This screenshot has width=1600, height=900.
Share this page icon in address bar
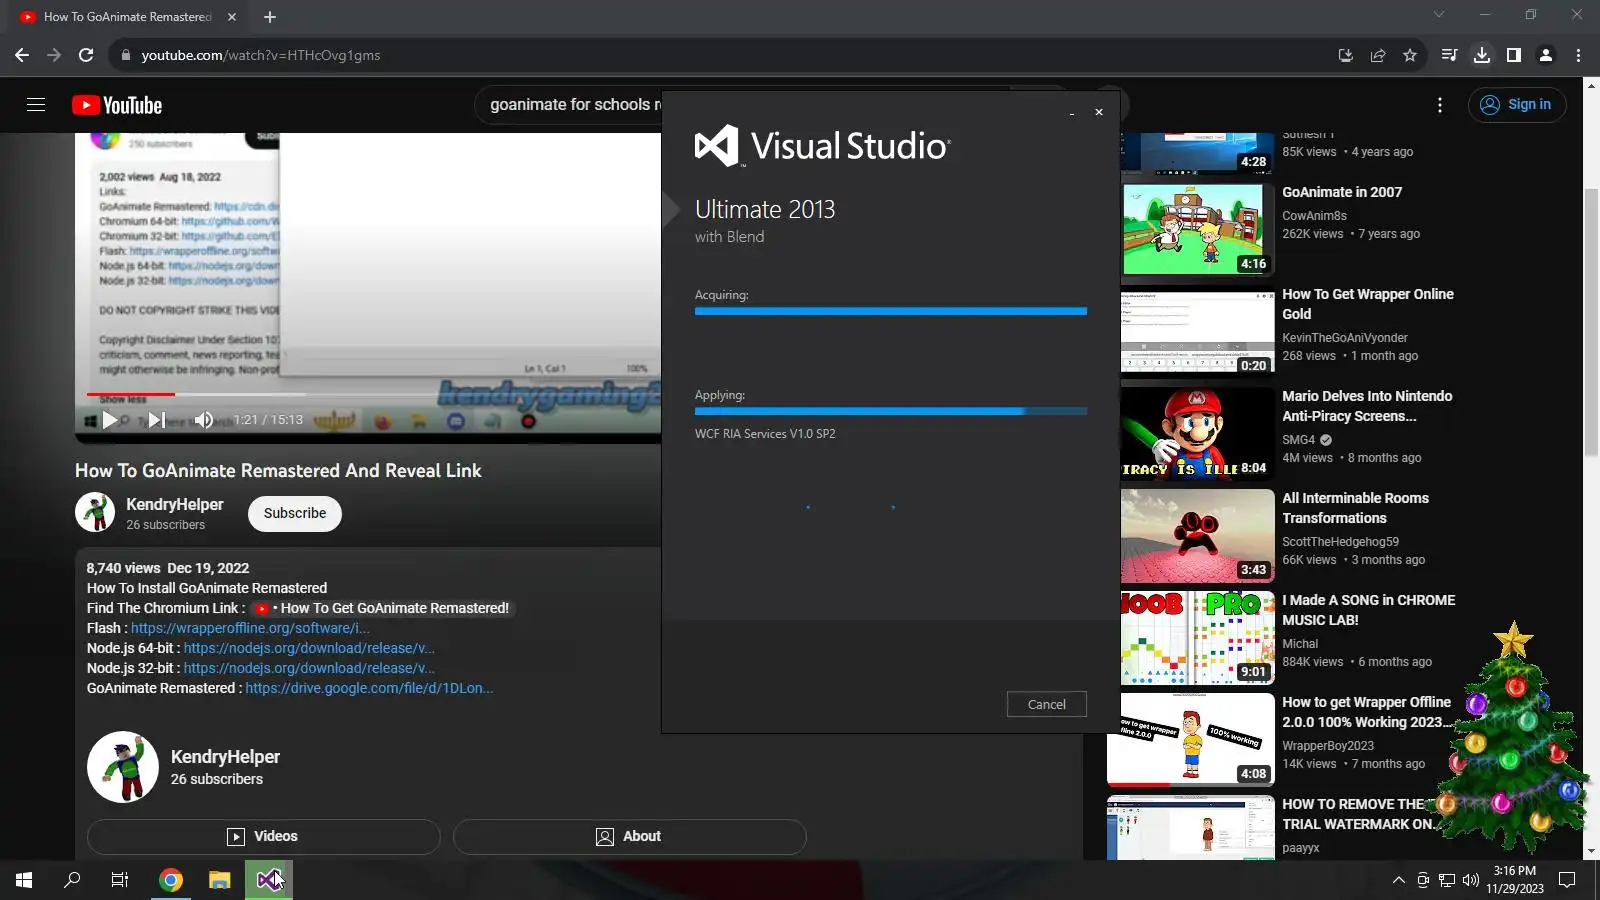[1378, 55]
